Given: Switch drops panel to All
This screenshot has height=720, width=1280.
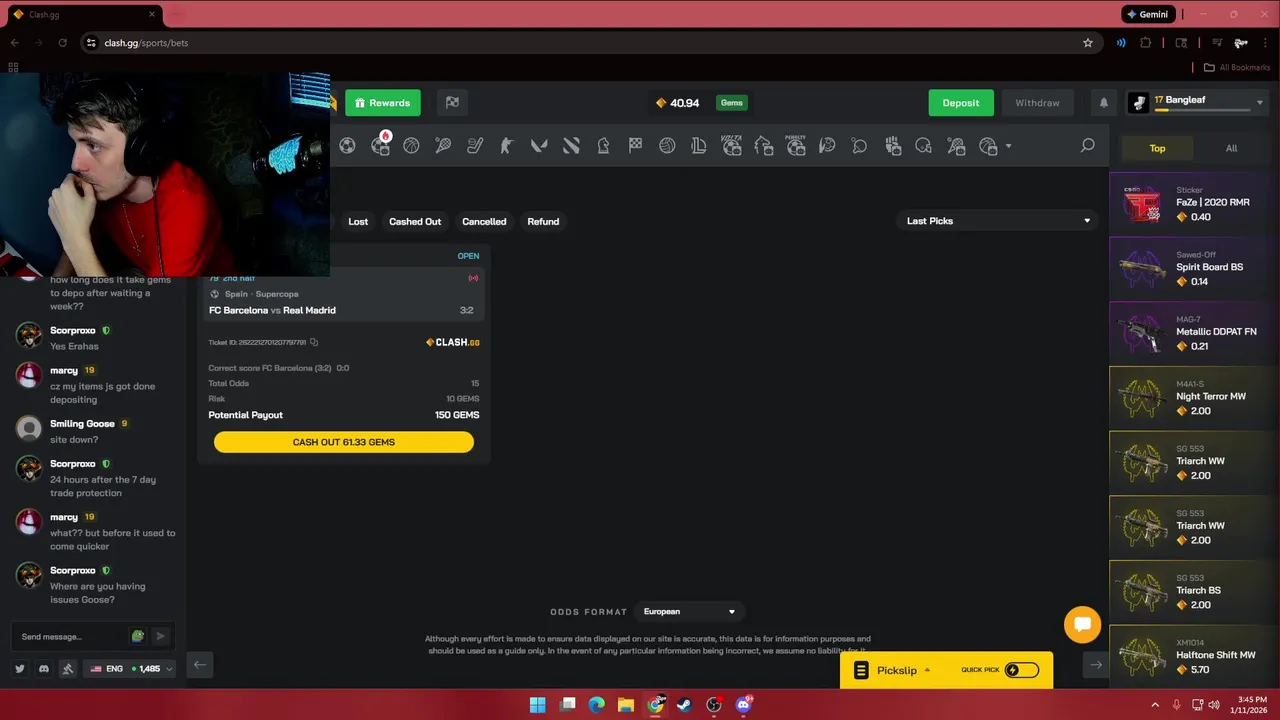Looking at the screenshot, I should 1231,148.
